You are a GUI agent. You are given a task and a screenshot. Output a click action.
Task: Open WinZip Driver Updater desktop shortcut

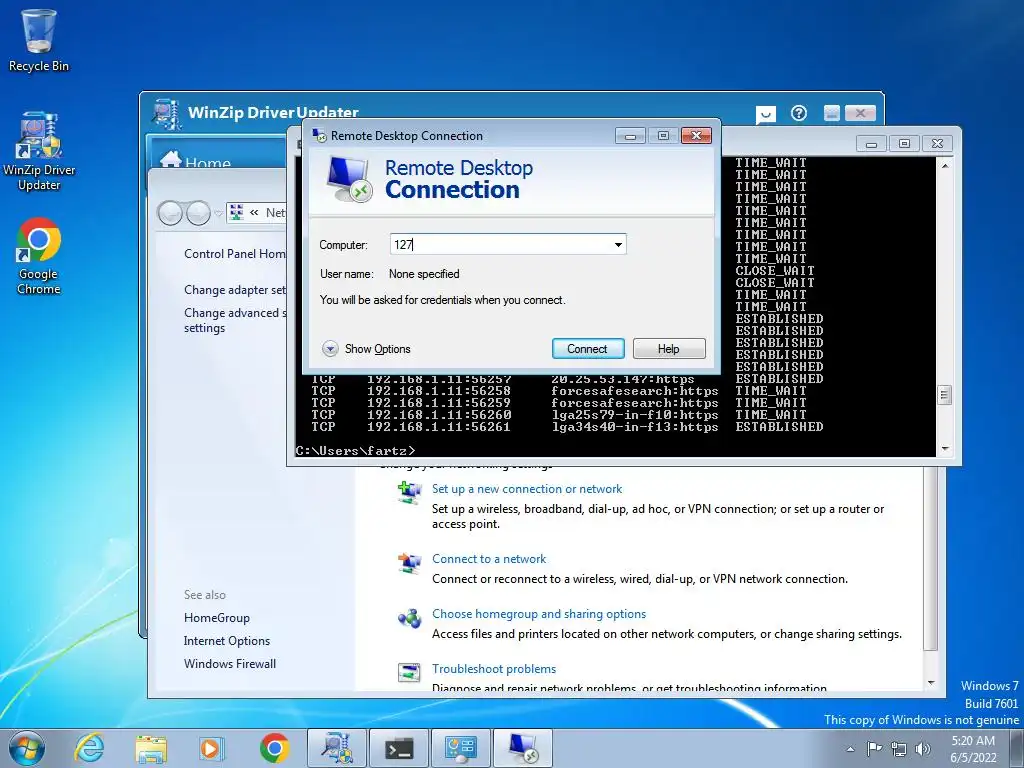point(39,152)
